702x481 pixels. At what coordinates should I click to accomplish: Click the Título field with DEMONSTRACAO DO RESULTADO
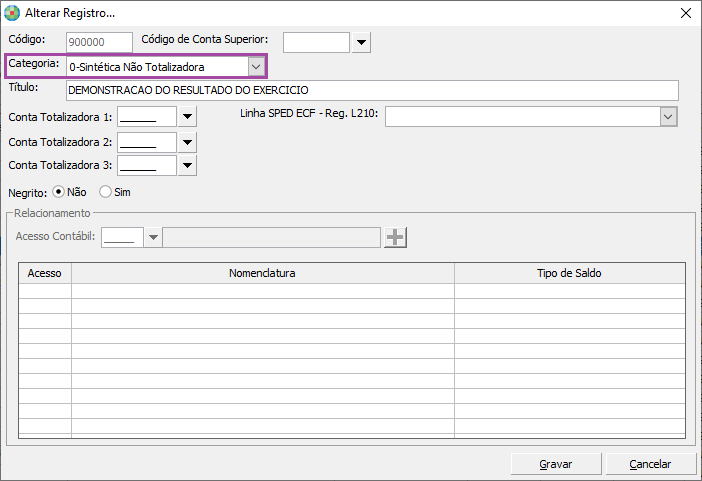click(x=372, y=90)
